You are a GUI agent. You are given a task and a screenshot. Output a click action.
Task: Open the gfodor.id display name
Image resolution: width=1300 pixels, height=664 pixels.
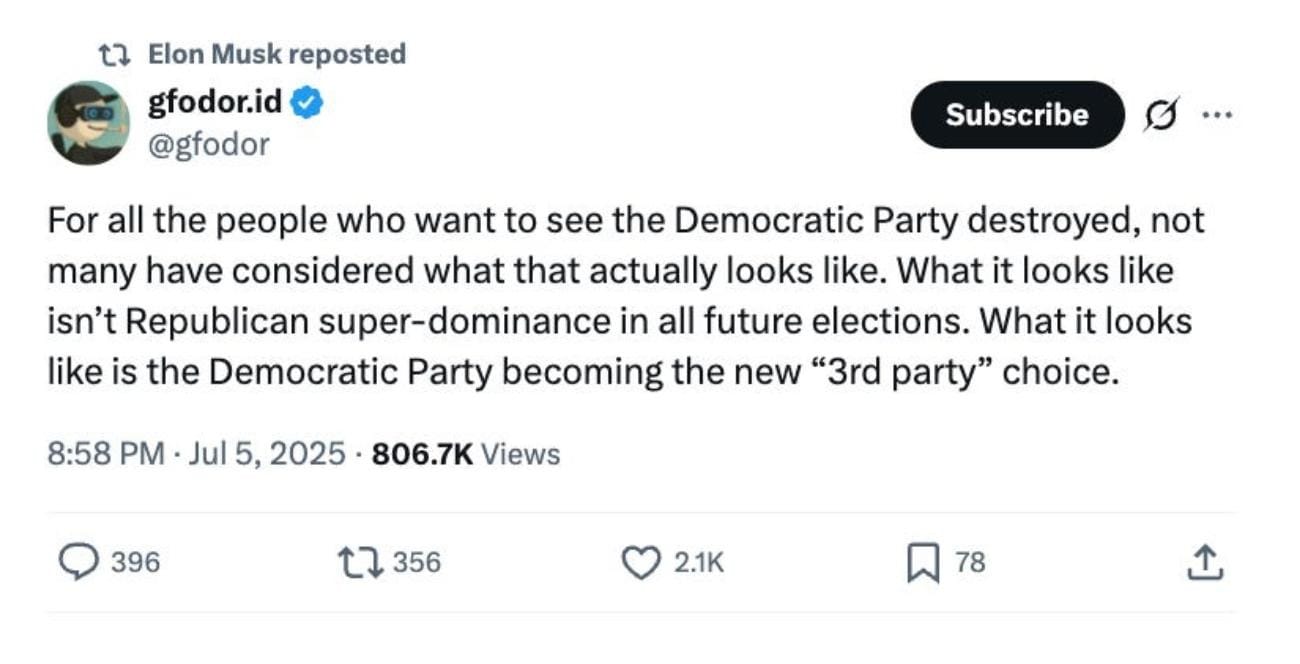pos(215,101)
